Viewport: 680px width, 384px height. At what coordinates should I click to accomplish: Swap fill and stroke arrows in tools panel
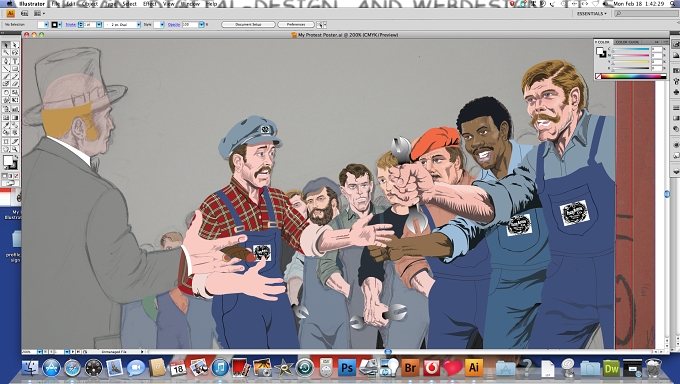[16, 157]
